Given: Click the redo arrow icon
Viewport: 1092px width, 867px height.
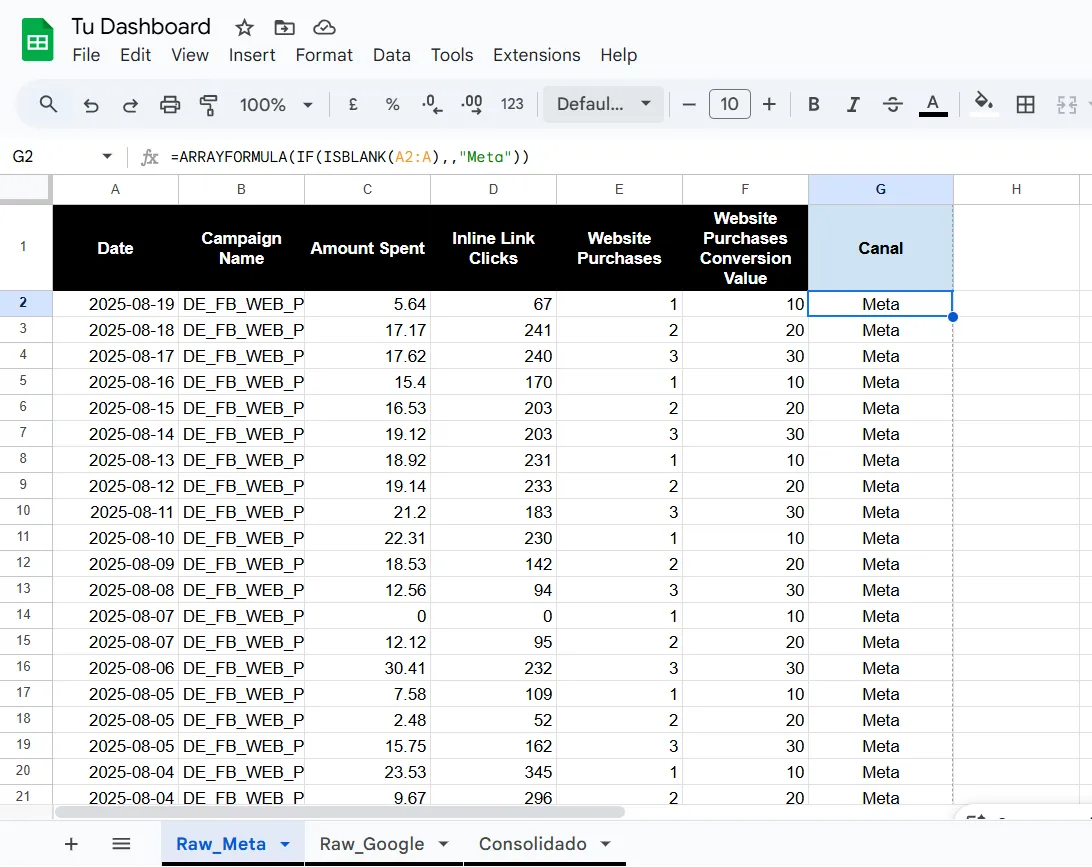Looking at the screenshot, I should (x=130, y=105).
